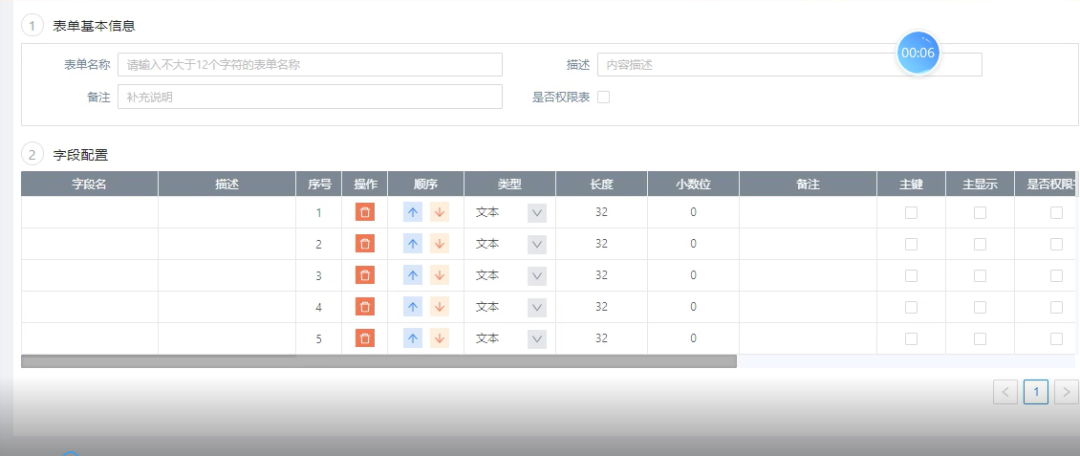
Task: Click the table 备注 cell in row 3
Action: [x=808, y=276]
